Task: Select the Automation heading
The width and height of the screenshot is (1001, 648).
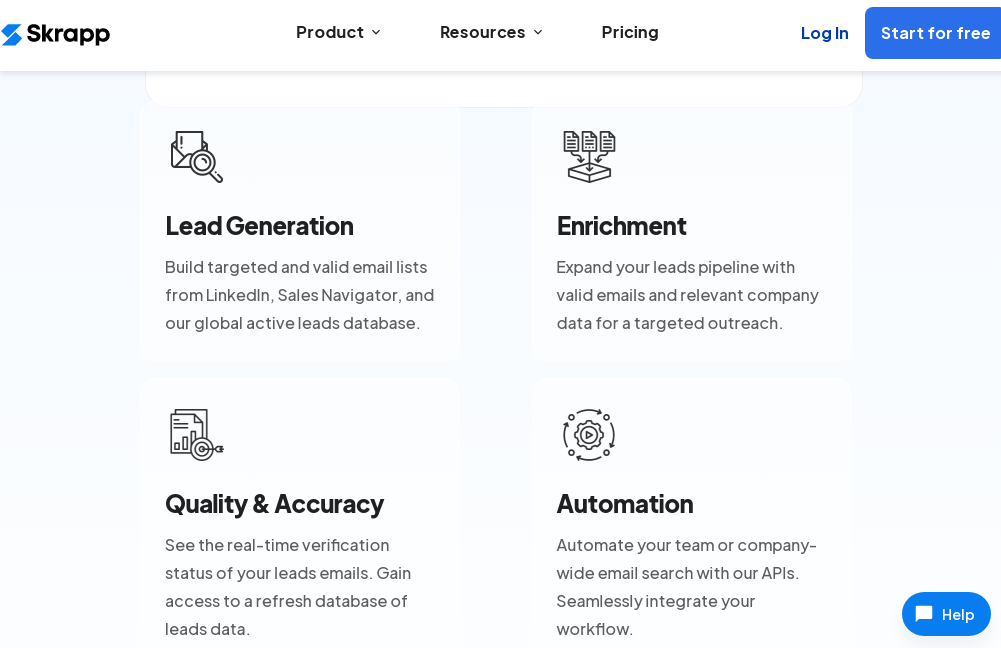Action: click(625, 503)
